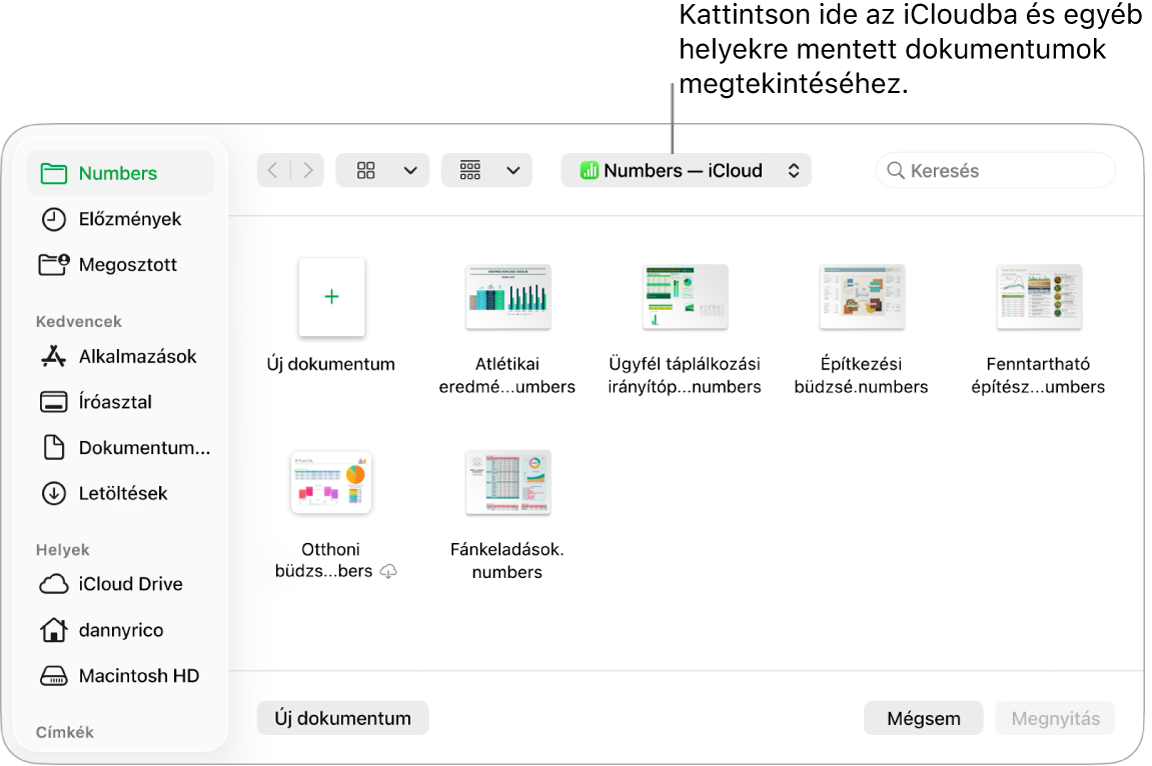The image size is (1152, 766).
Task: Go forward with the right chevron
Action: point(308,170)
